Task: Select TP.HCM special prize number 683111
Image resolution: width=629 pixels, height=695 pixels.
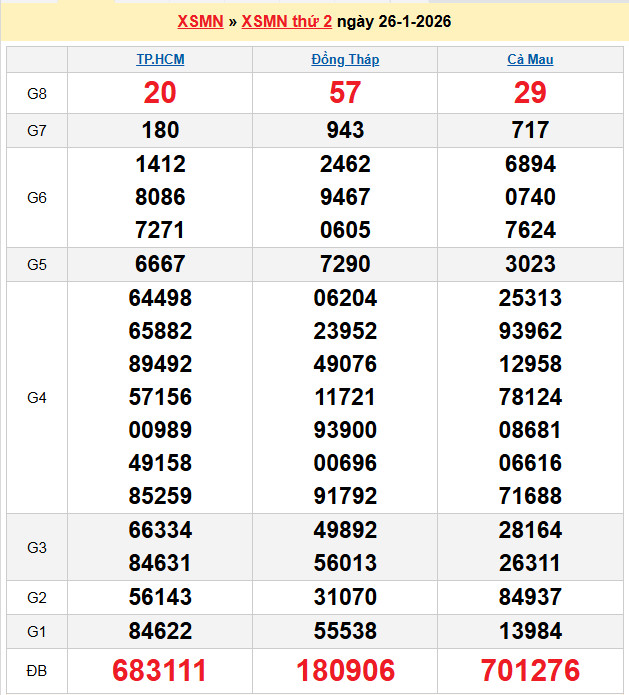Action: click(x=160, y=670)
